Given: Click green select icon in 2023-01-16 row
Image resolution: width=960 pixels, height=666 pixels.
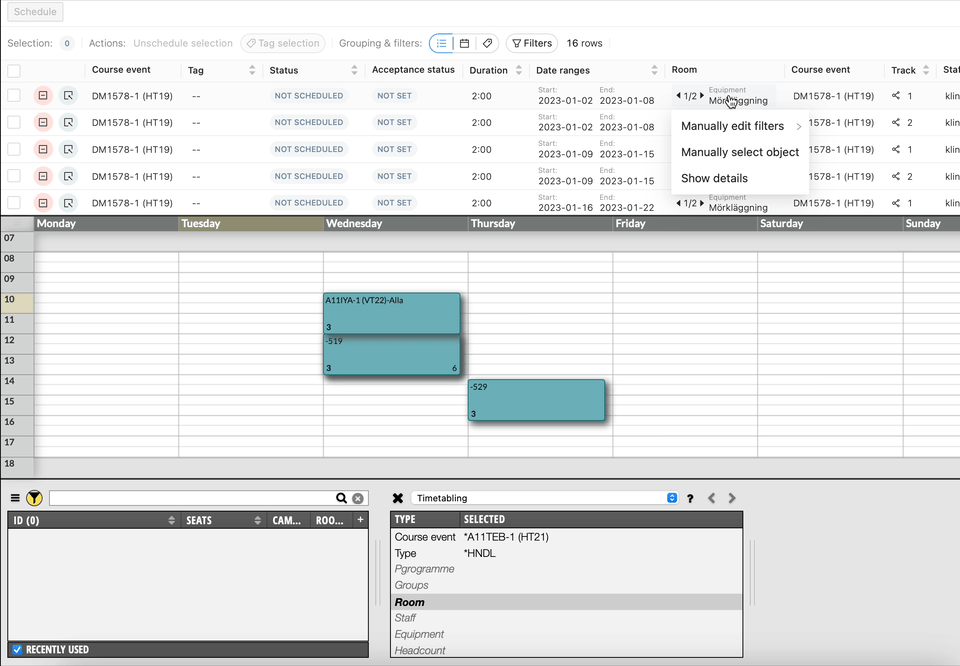Looking at the screenshot, I should (x=68, y=203).
